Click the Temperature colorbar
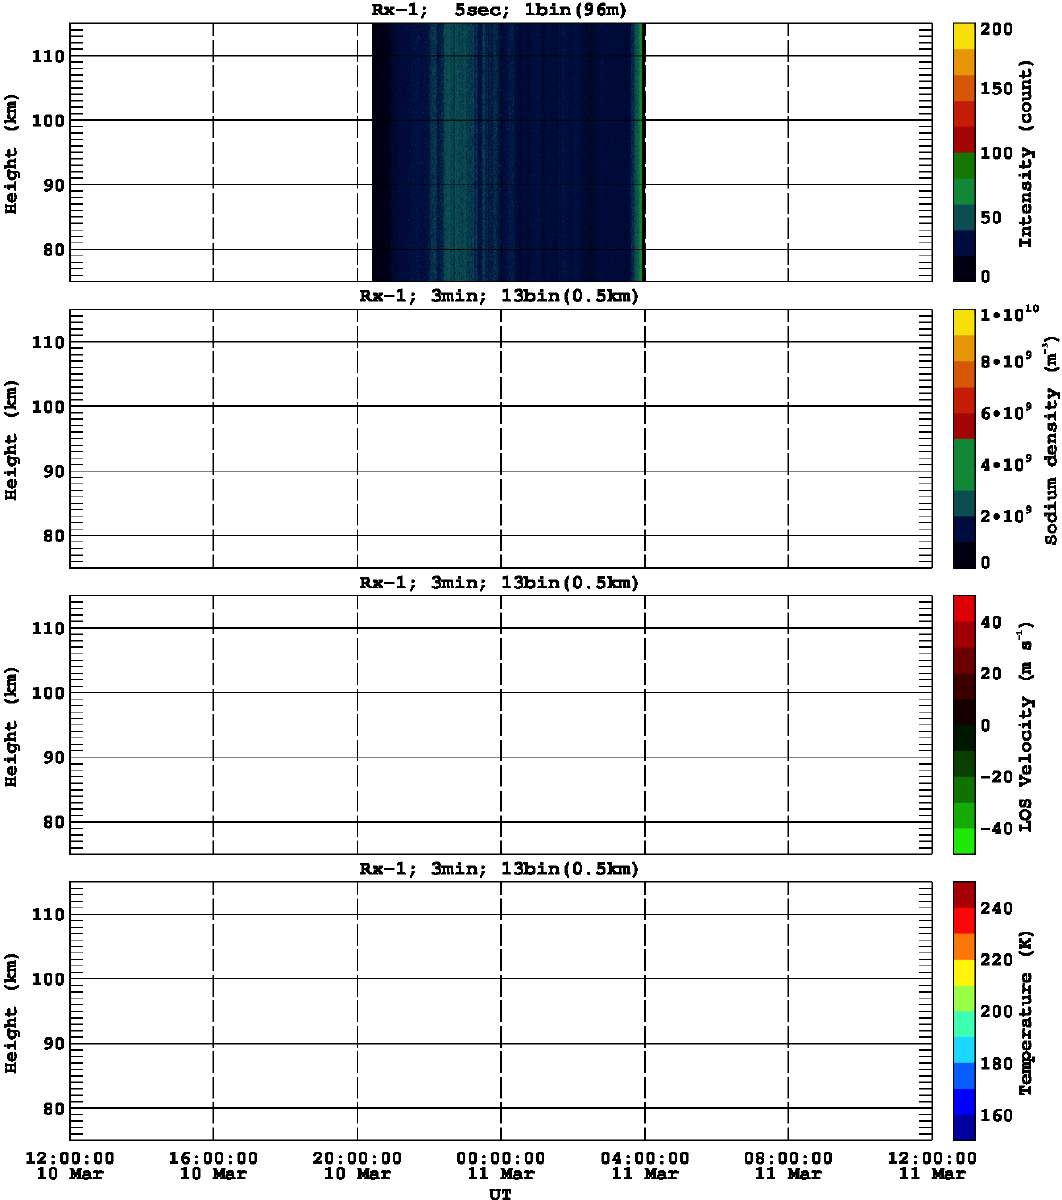Image resolution: width=1062 pixels, height=1200 pixels. (x=964, y=1010)
